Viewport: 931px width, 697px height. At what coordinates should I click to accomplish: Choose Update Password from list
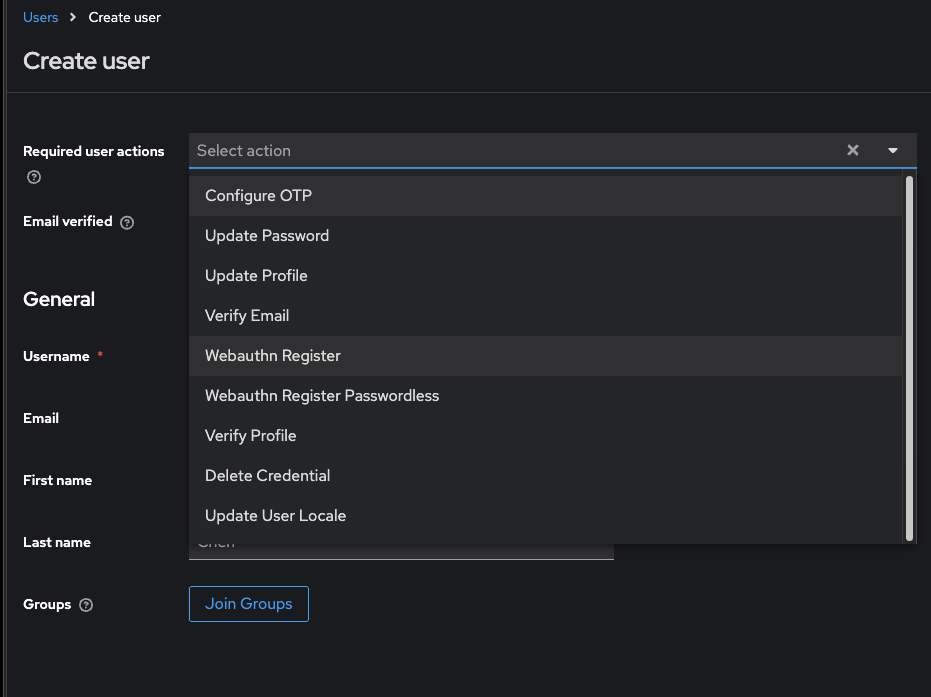(267, 236)
